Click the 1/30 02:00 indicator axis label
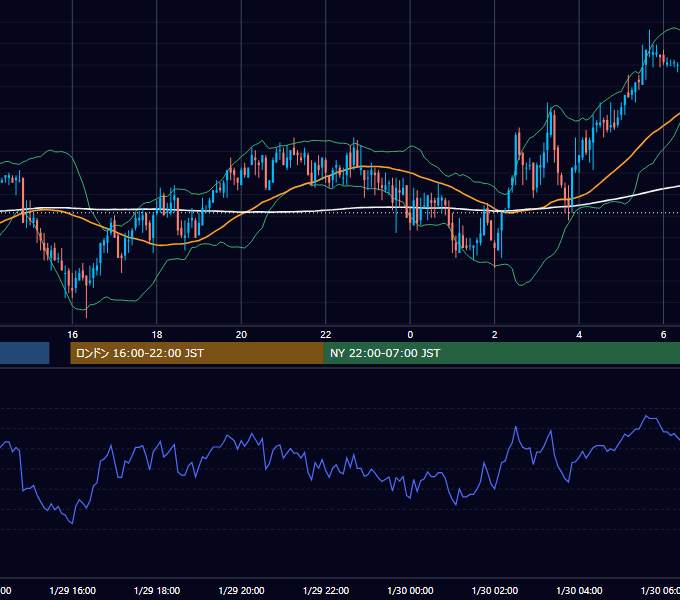Viewport: 680px width, 600px height. (x=494, y=590)
